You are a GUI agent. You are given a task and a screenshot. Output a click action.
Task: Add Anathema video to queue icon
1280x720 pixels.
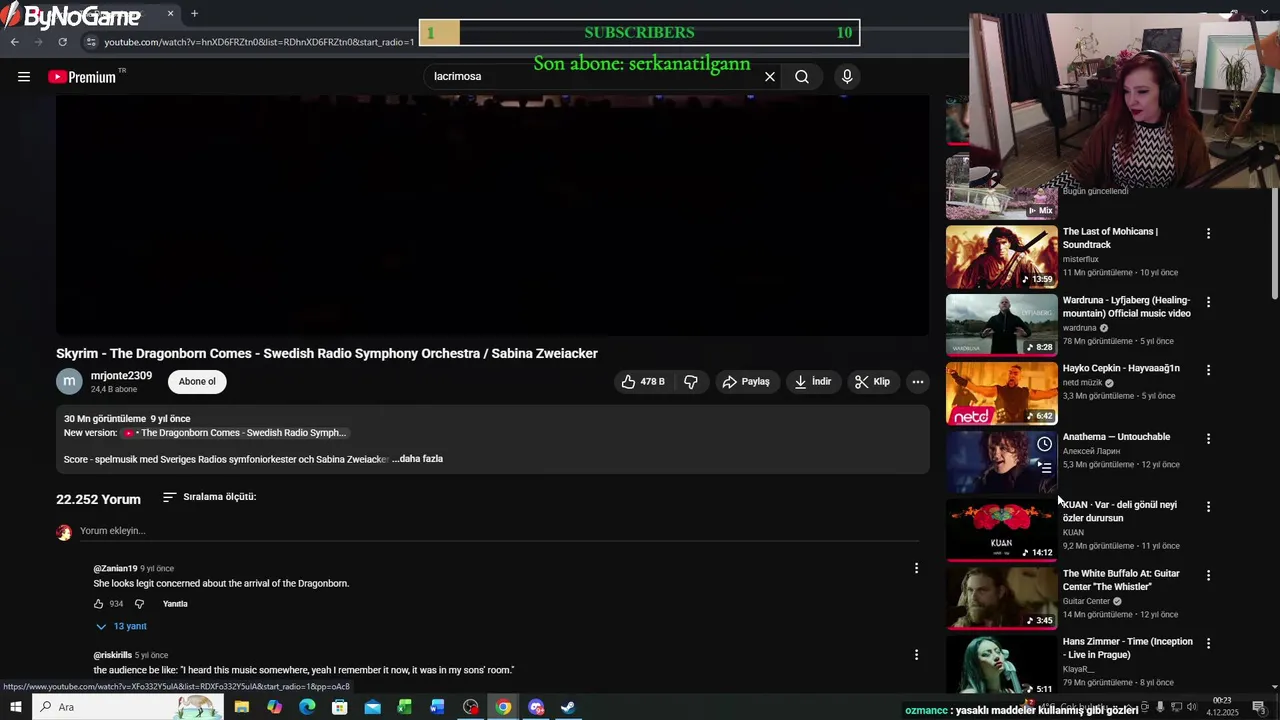pos(1044,467)
